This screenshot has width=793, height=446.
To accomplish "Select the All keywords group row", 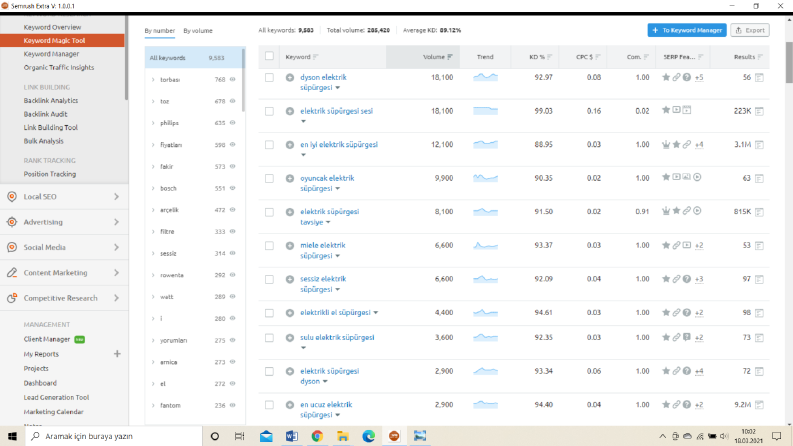I will coord(194,58).
